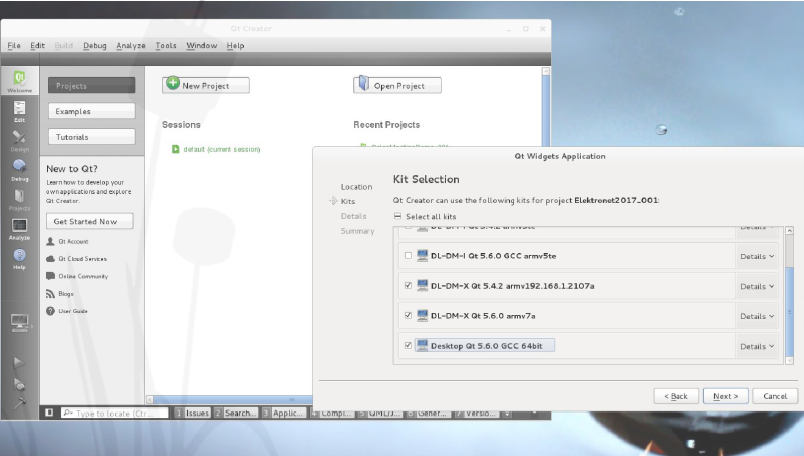The width and height of the screenshot is (804, 456).
Task: Open the Analyze mode icon
Action: click(19, 229)
